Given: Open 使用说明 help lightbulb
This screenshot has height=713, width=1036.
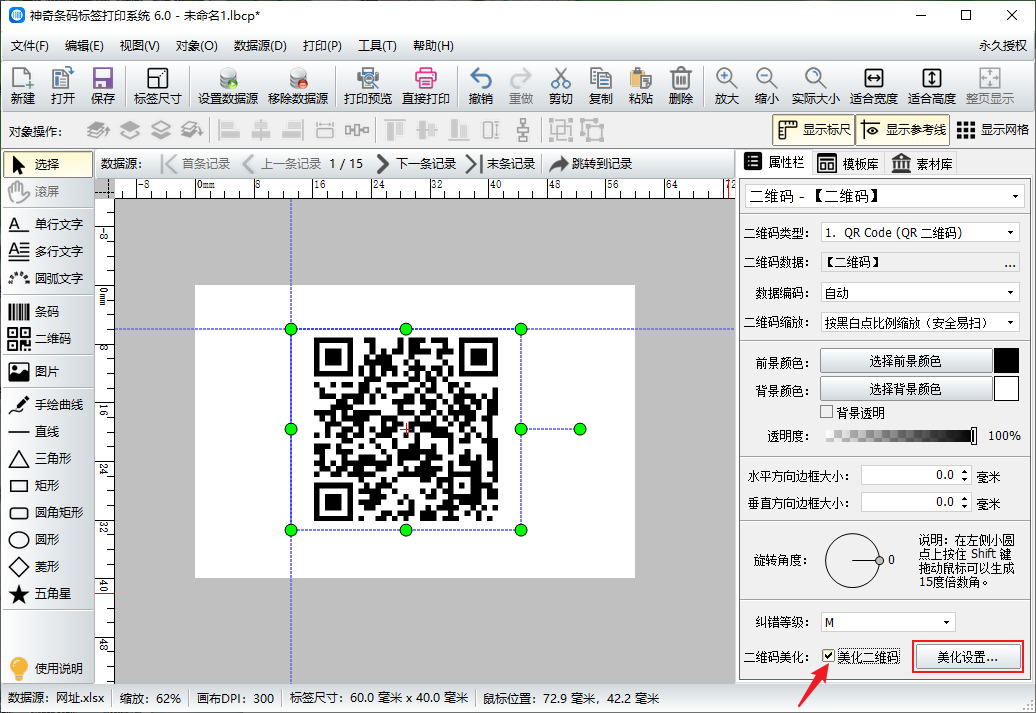Looking at the screenshot, I should 48,669.
